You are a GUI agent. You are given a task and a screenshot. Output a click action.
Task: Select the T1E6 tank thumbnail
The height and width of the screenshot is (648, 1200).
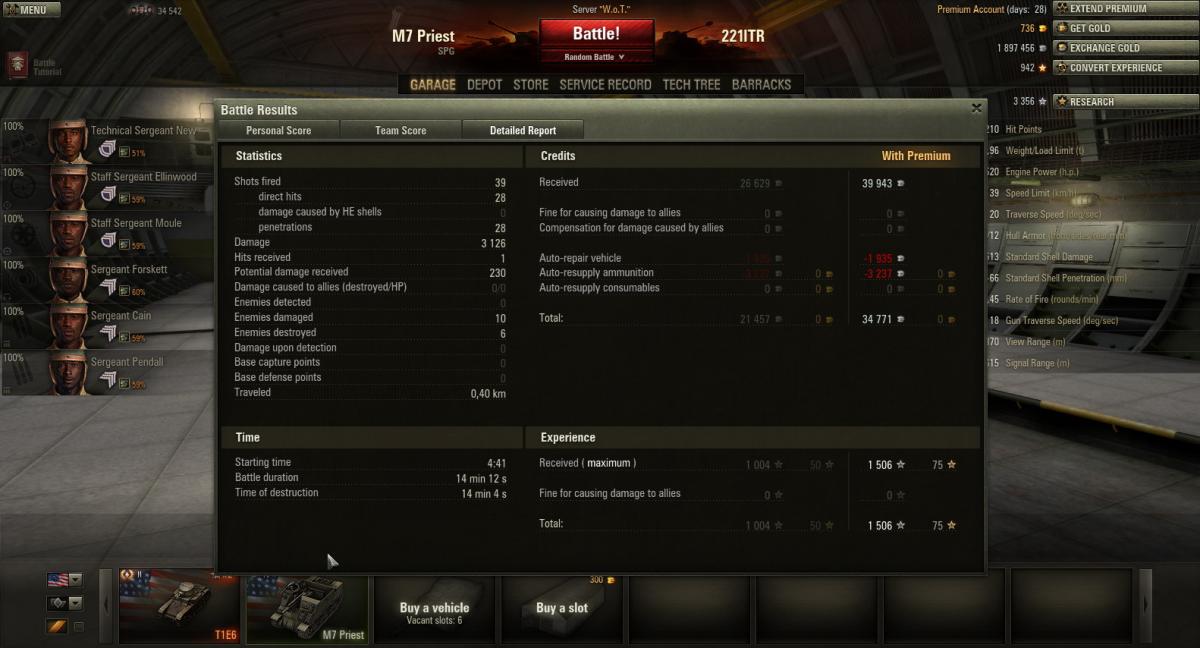coord(179,607)
